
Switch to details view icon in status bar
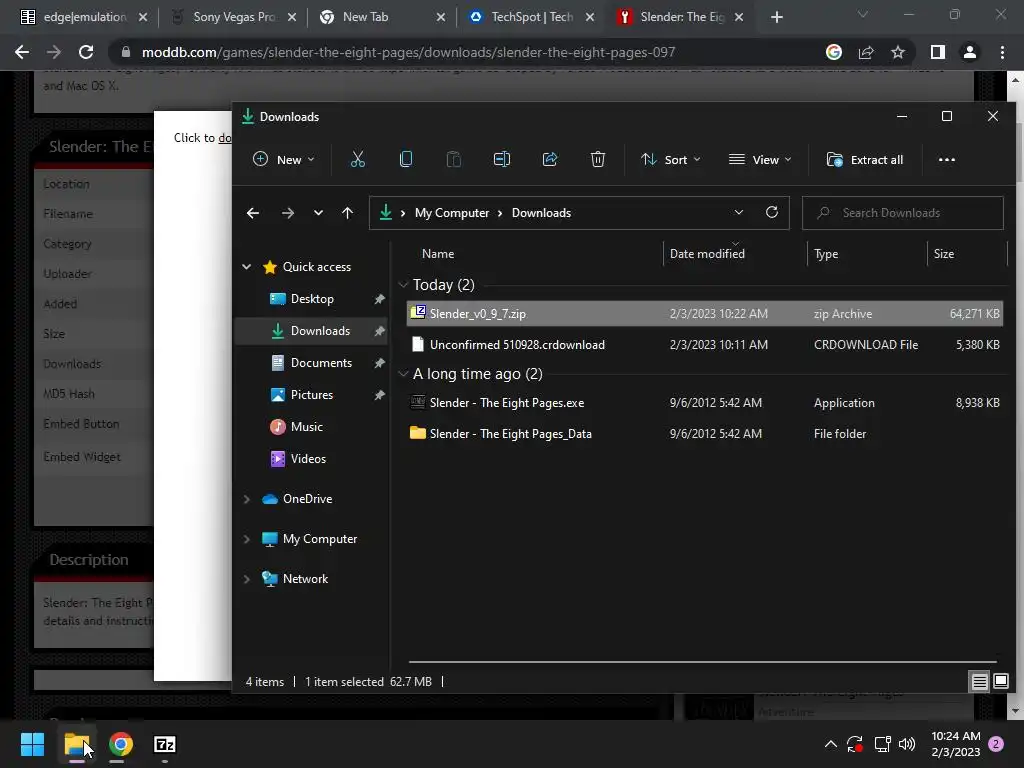point(980,682)
